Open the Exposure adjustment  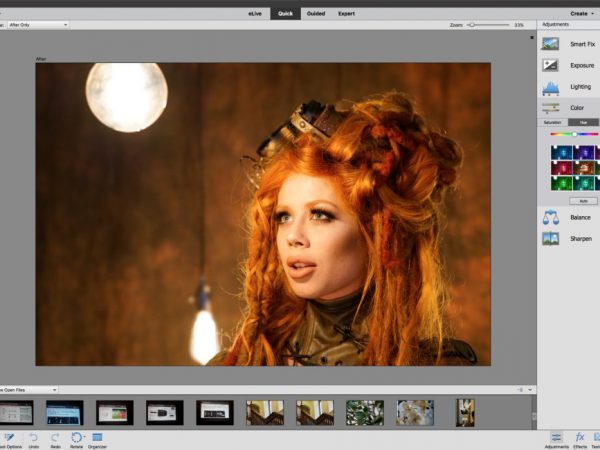point(570,65)
